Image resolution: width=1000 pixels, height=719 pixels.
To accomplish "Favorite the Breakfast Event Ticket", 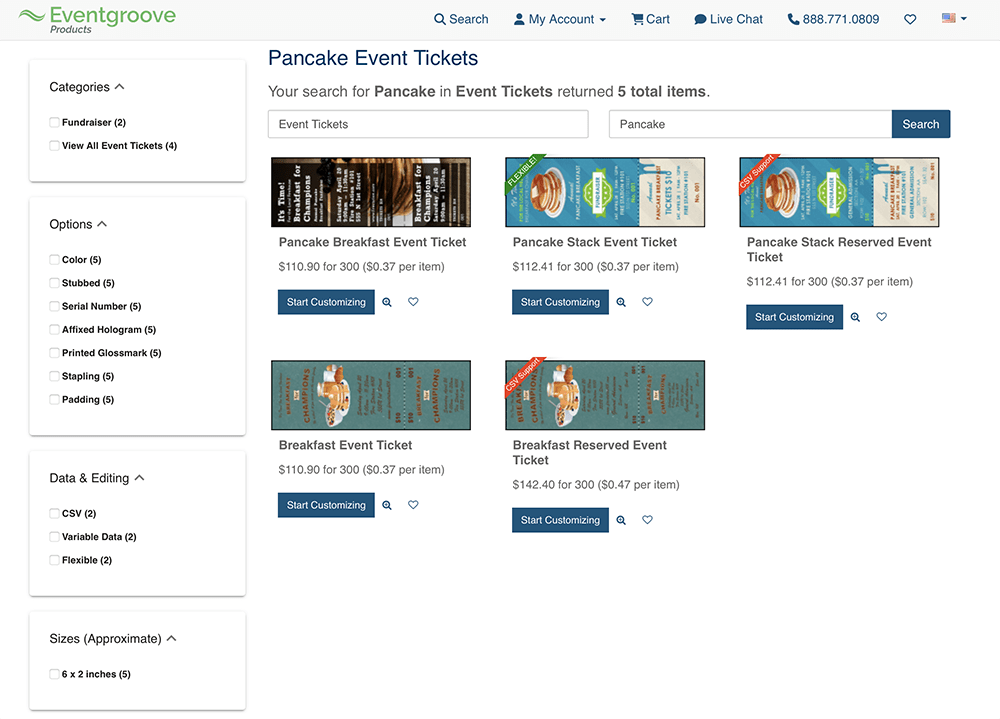I will (413, 505).
